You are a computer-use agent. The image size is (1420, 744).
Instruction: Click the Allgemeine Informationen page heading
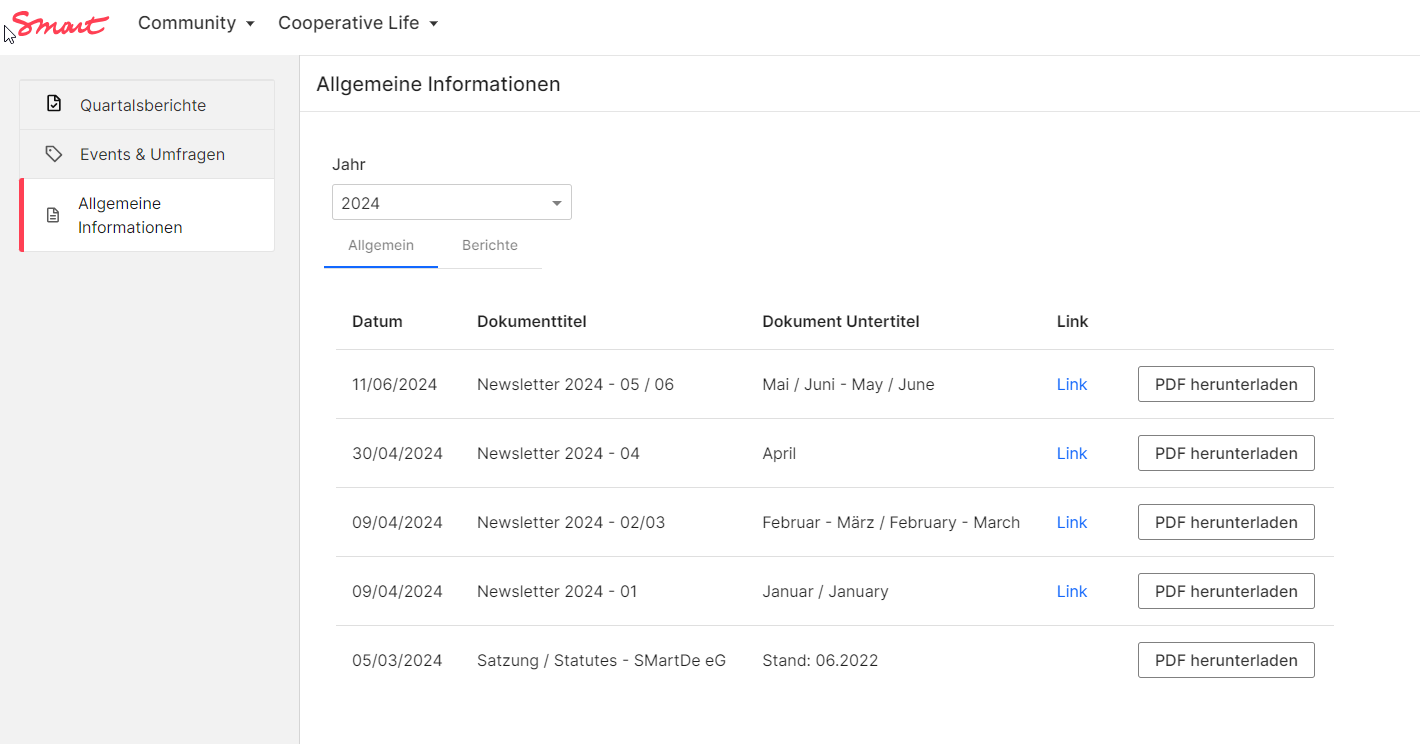[438, 84]
